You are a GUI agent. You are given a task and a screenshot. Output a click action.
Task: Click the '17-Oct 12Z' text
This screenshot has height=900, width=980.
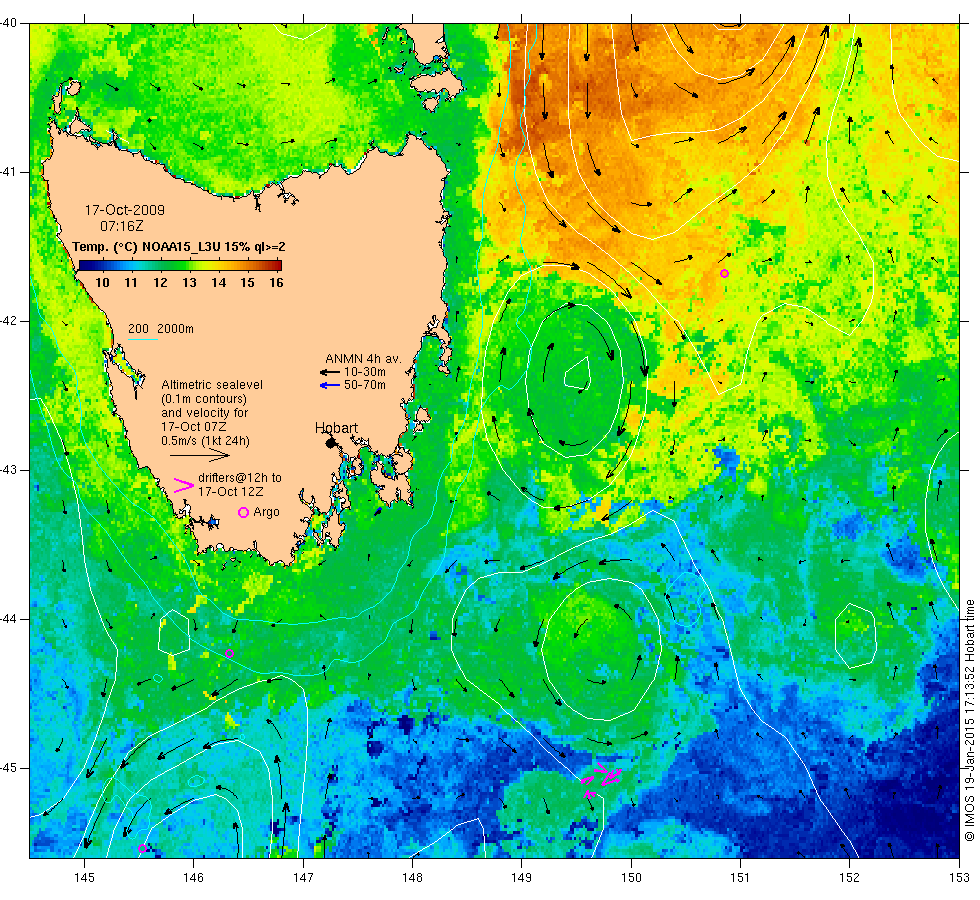pyautogui.click(x=231, y=492)
